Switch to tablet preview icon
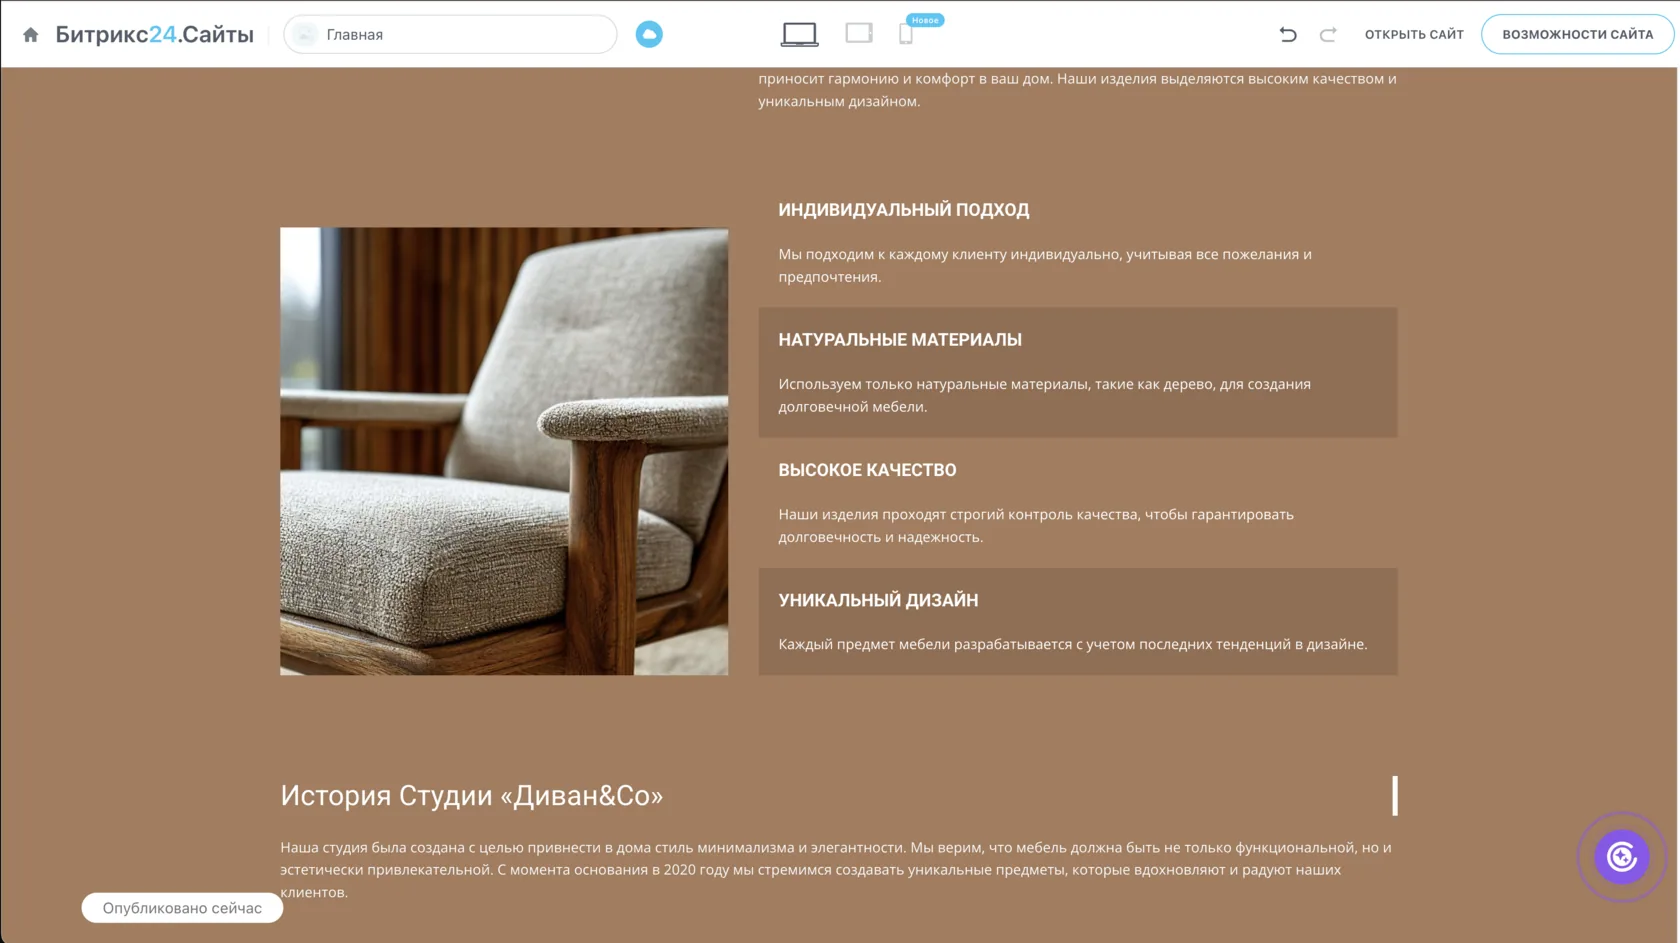 pos(859,33)
